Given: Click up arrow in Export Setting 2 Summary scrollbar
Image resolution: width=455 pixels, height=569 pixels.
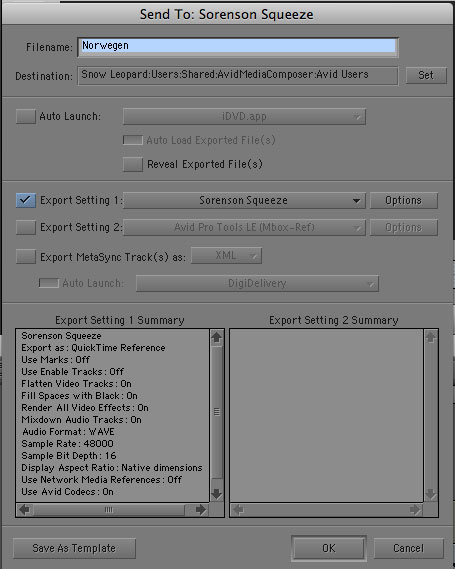Looking at the screenshot, I should pos(430,337).
